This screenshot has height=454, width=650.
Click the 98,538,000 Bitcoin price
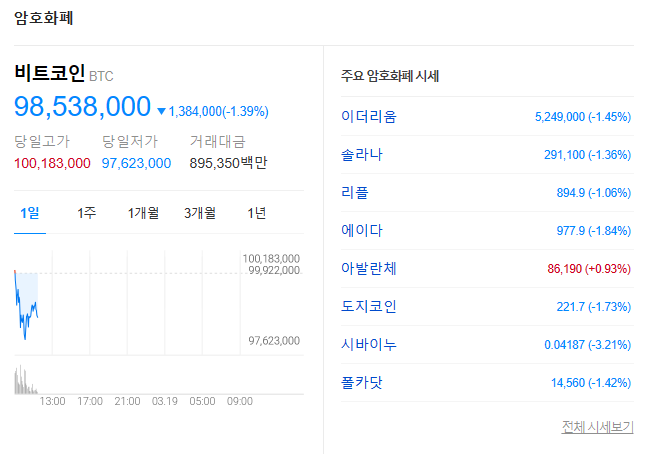point(82,107)
